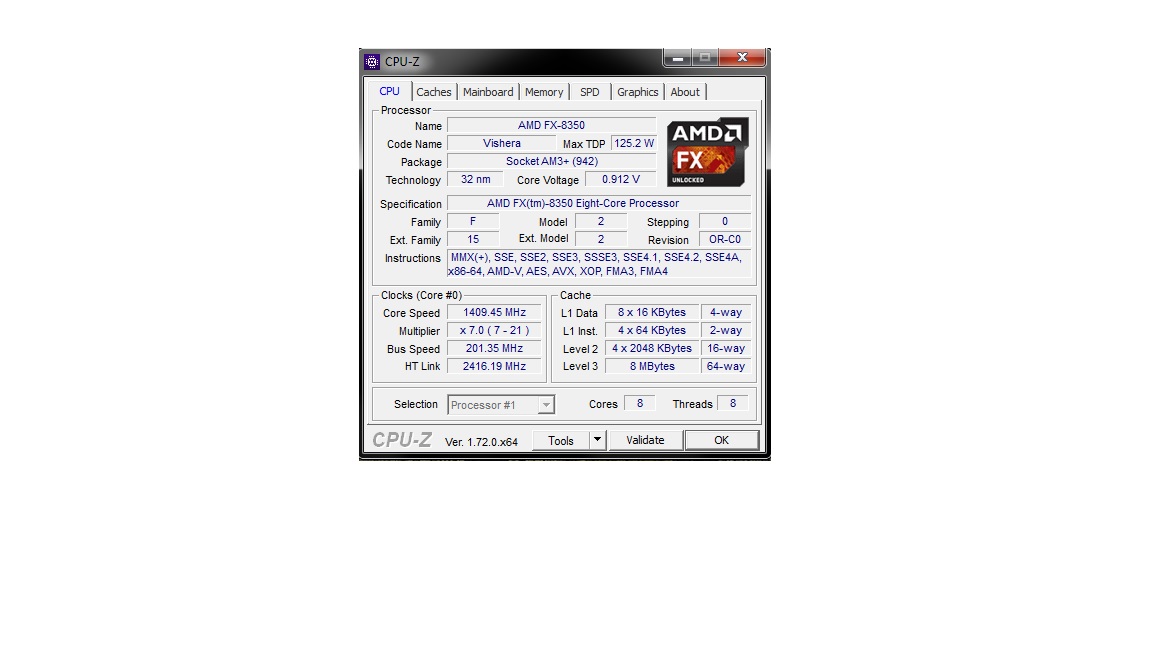
Task: Click the processor name AMD FX-8350
Action: pyautogui.click(x=551, y=125)
